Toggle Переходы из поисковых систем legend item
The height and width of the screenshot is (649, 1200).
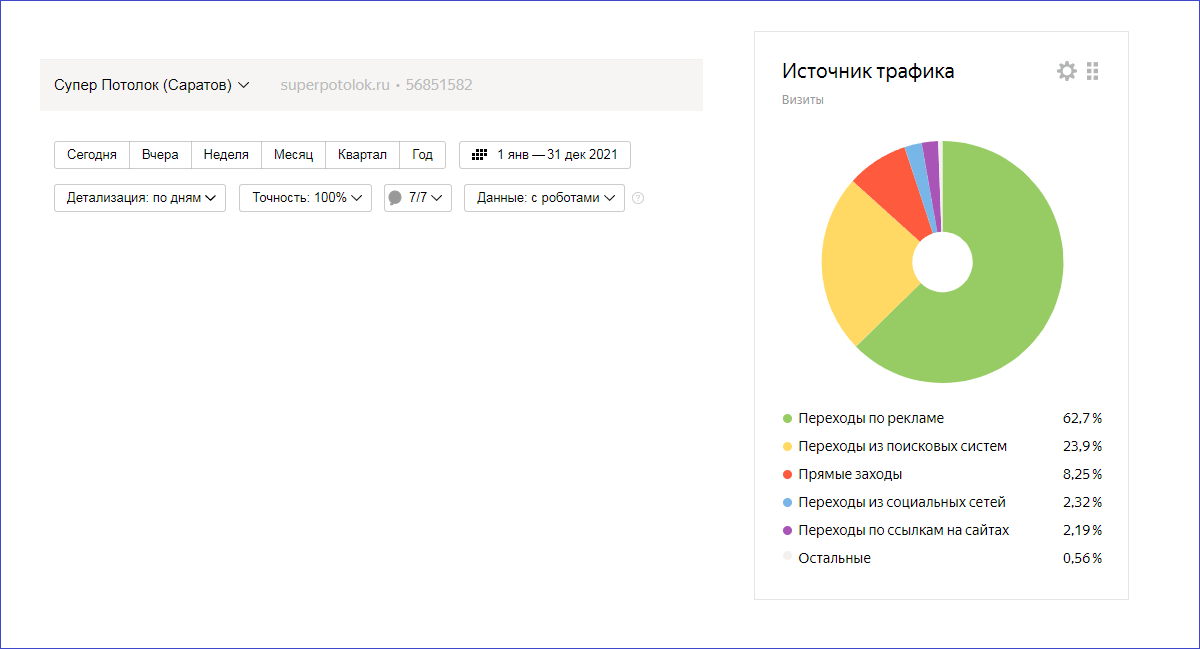pos(902,446)
